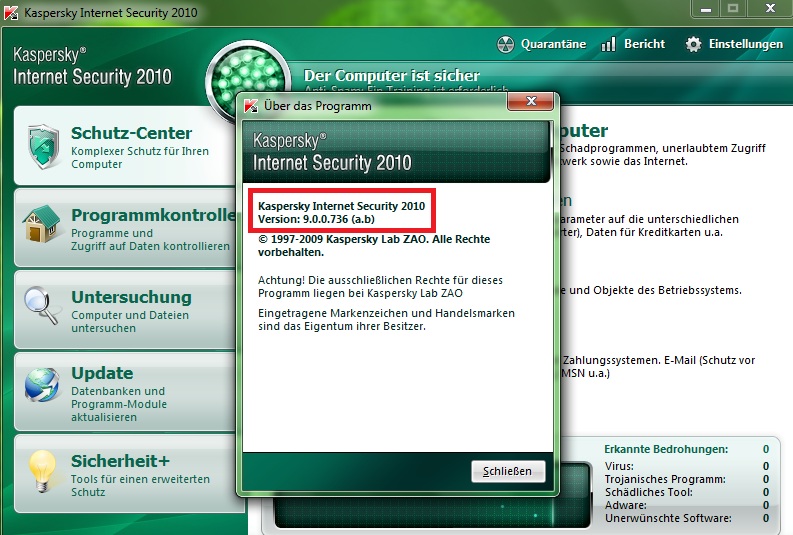This screenshot has width=793, height=535.
Task: Click the 'Trojanisches Programm:' row
Action: [687, 479]
